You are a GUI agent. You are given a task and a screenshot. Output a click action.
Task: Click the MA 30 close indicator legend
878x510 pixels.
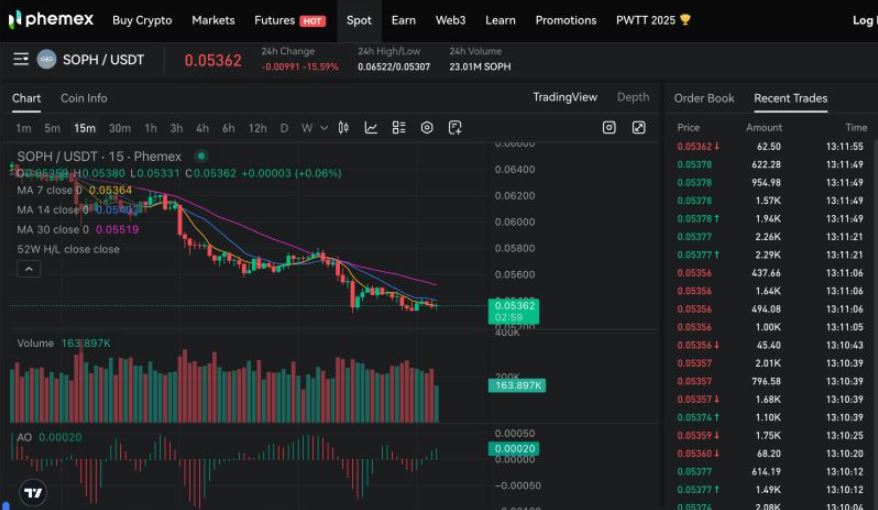click(x=78, y=230)
